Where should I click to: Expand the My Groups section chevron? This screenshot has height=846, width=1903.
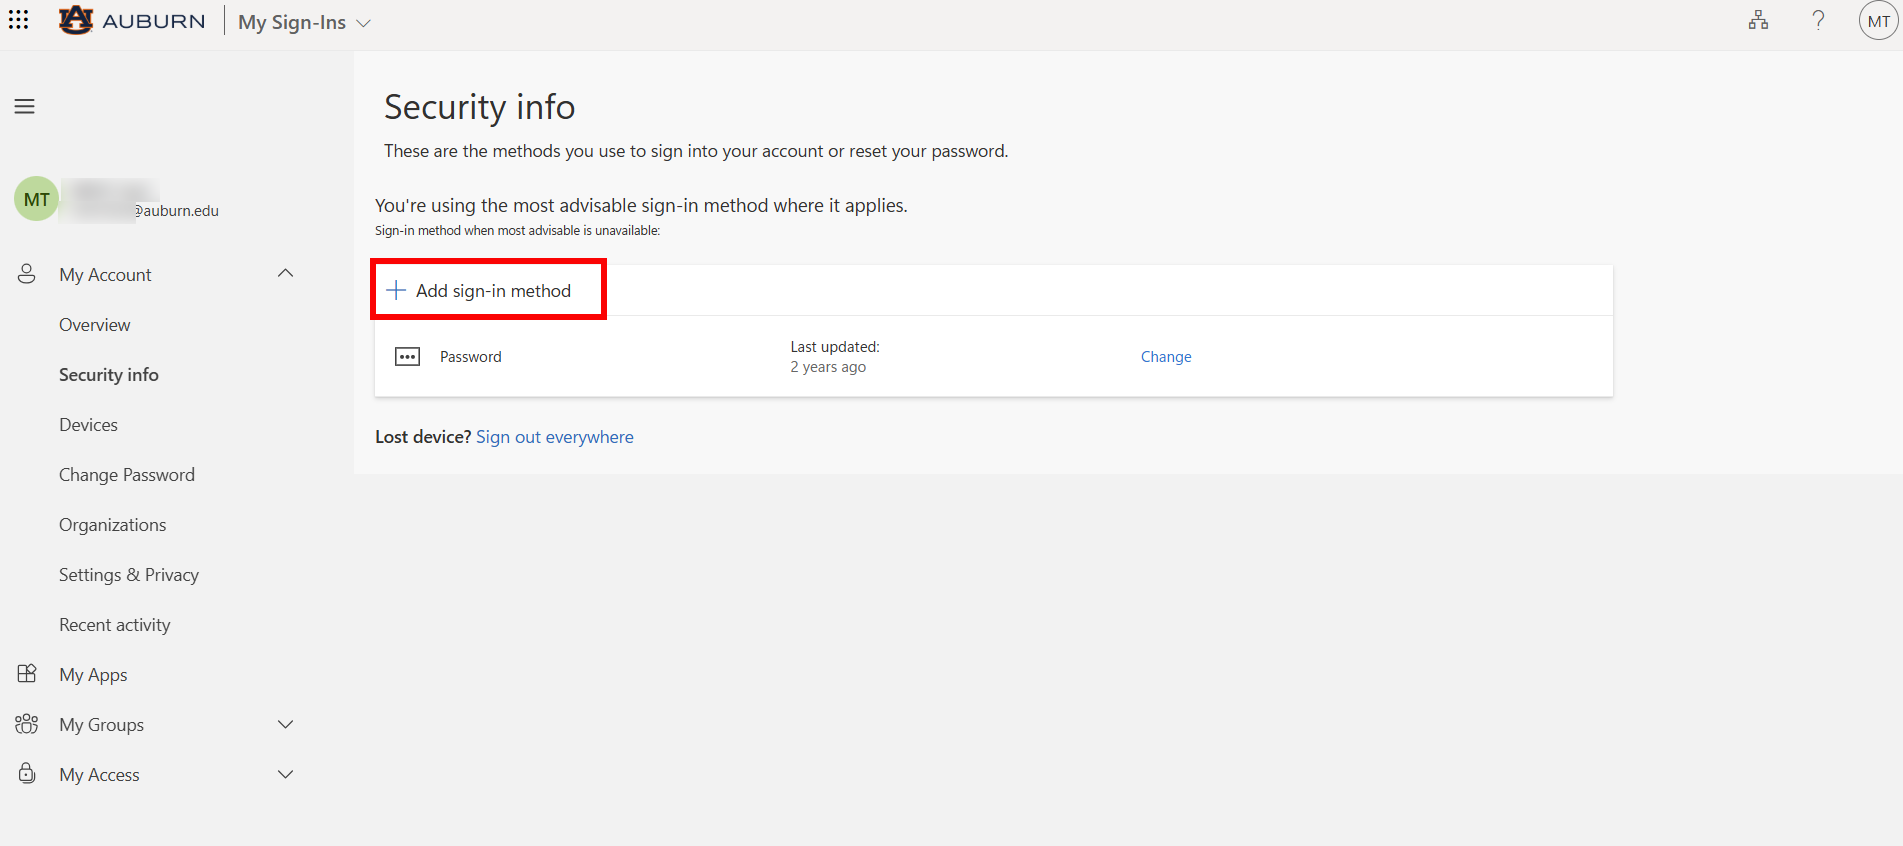[x=286, y=724]
